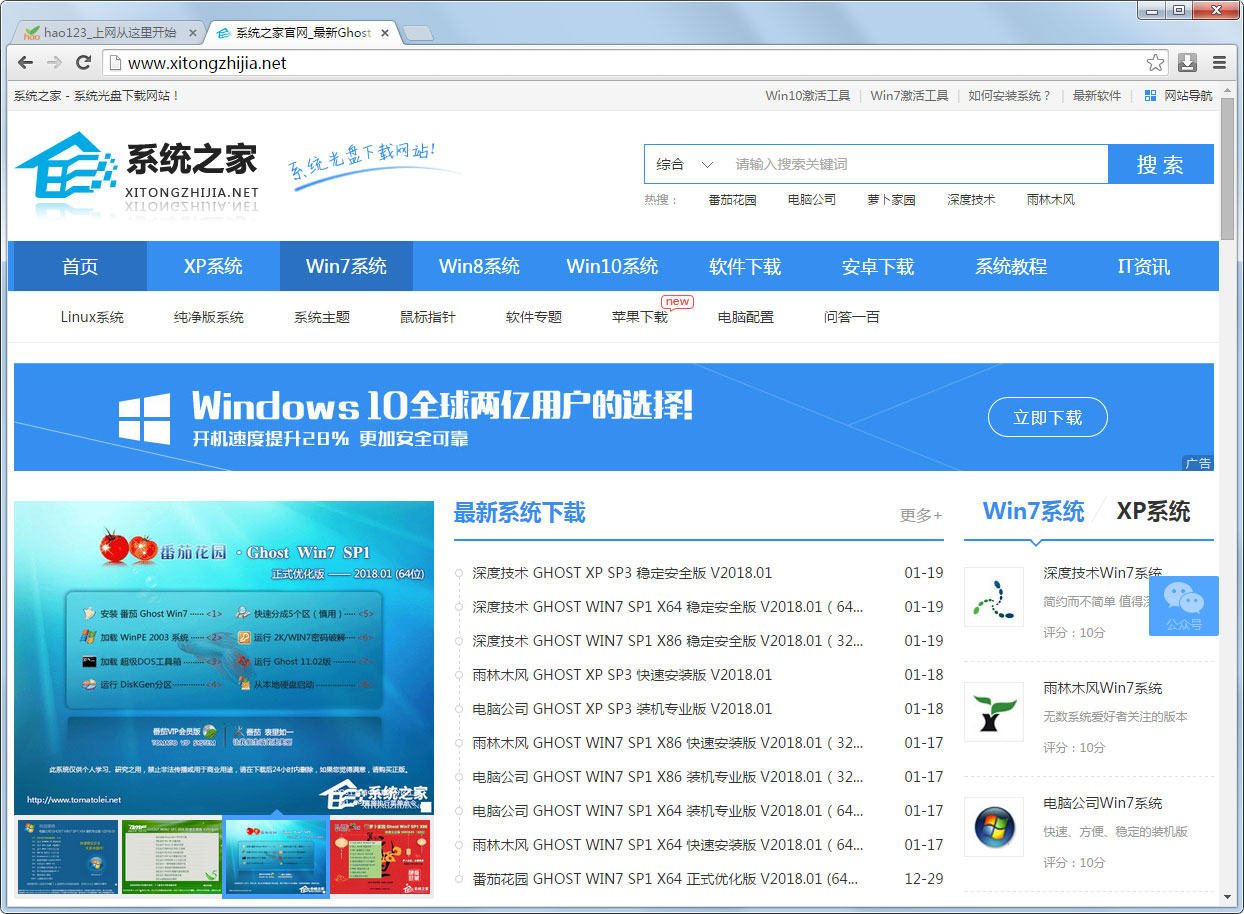Open the downloads icon in the toolbar
The image size is (1244, 914).
[x=1187, y=63]
